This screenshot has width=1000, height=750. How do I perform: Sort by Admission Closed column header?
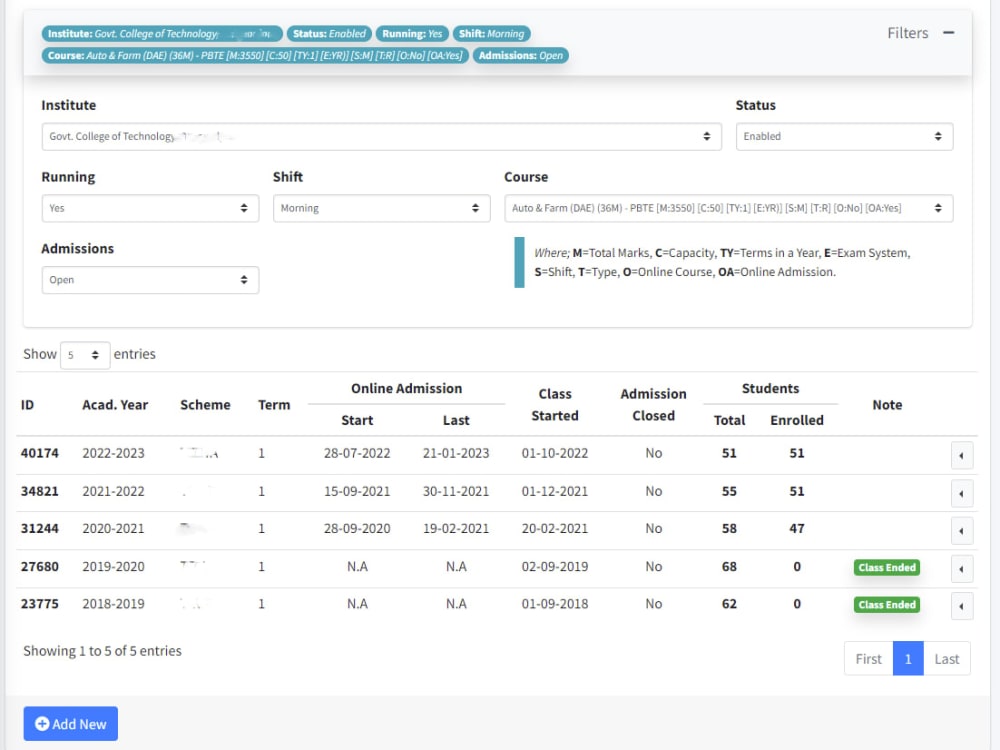point(654,405)
